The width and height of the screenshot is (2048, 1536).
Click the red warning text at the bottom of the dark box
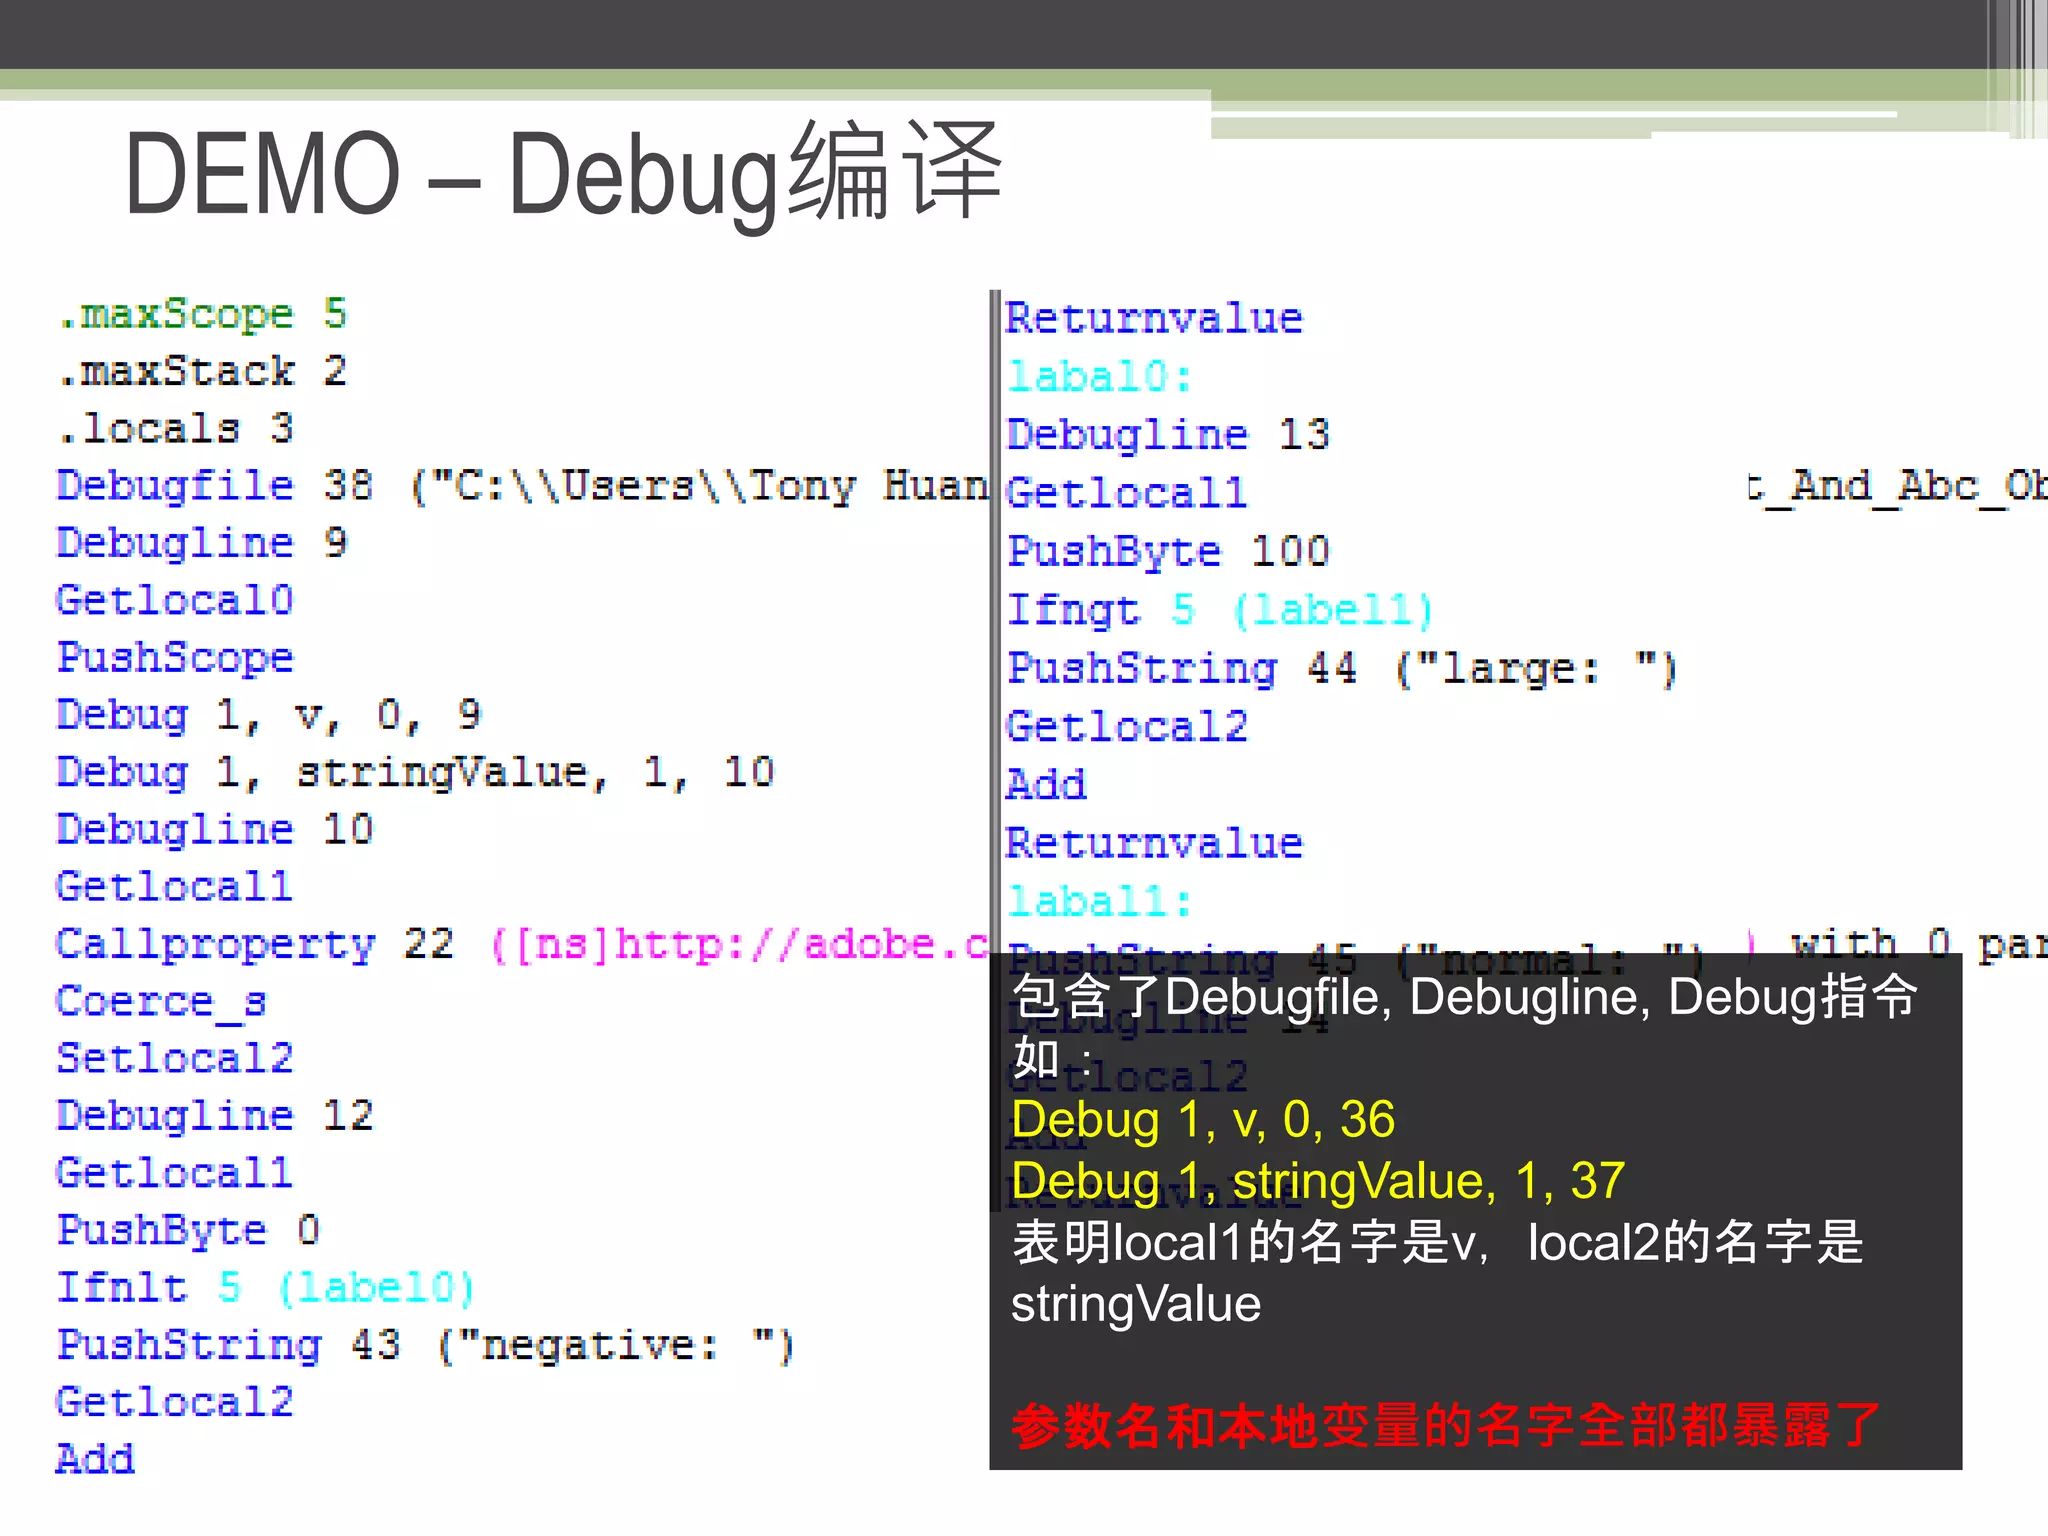(1446, 1426)
